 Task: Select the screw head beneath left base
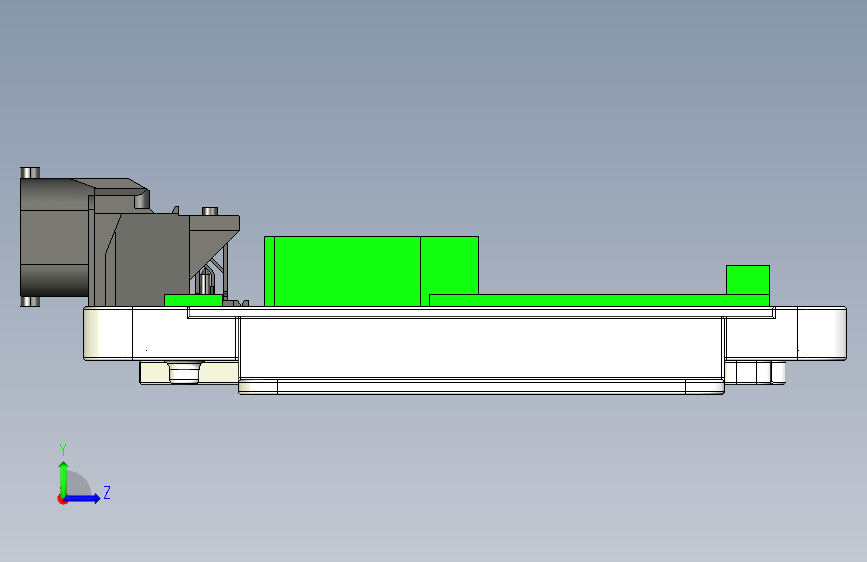pyautogui.click(x=184, y=372)
